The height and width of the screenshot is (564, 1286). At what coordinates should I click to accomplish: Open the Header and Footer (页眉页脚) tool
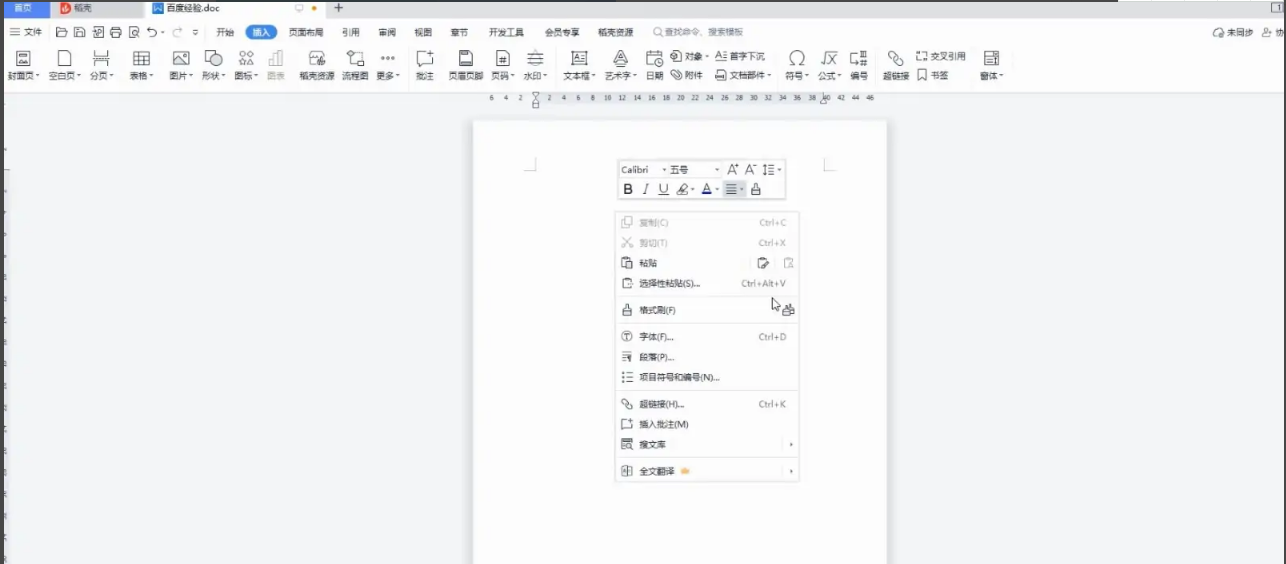(x=465, y=64)
